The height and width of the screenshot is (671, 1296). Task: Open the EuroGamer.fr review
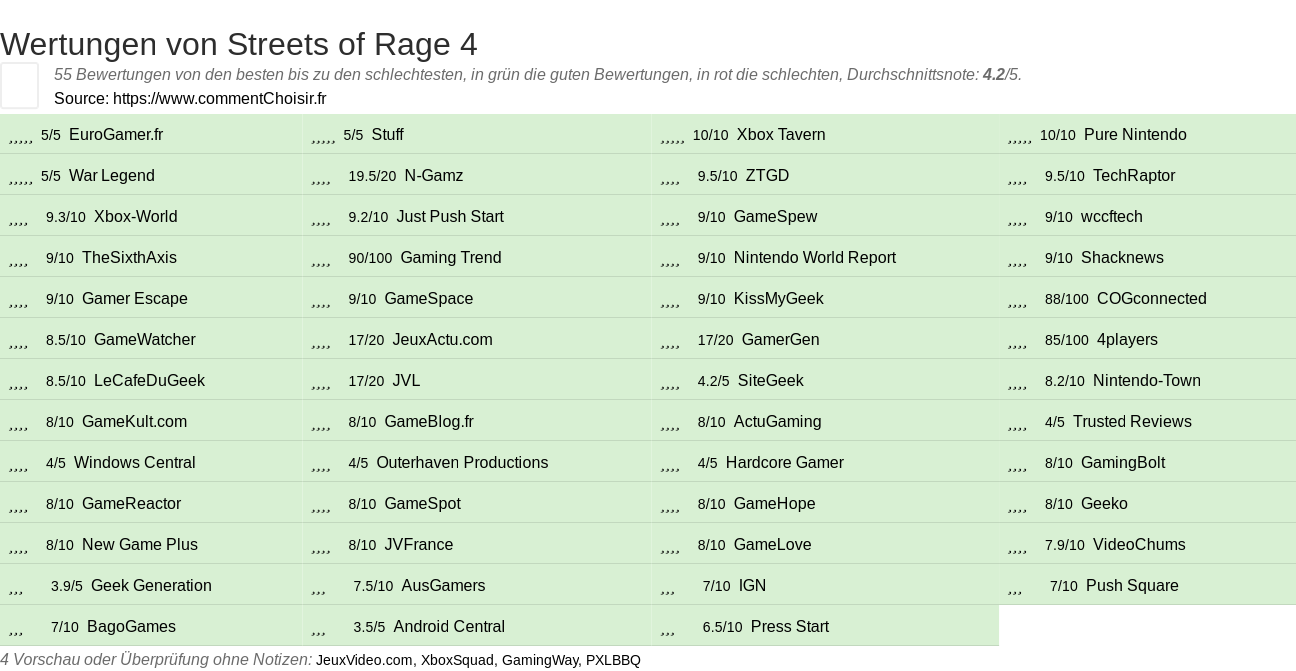coord(116,134)
